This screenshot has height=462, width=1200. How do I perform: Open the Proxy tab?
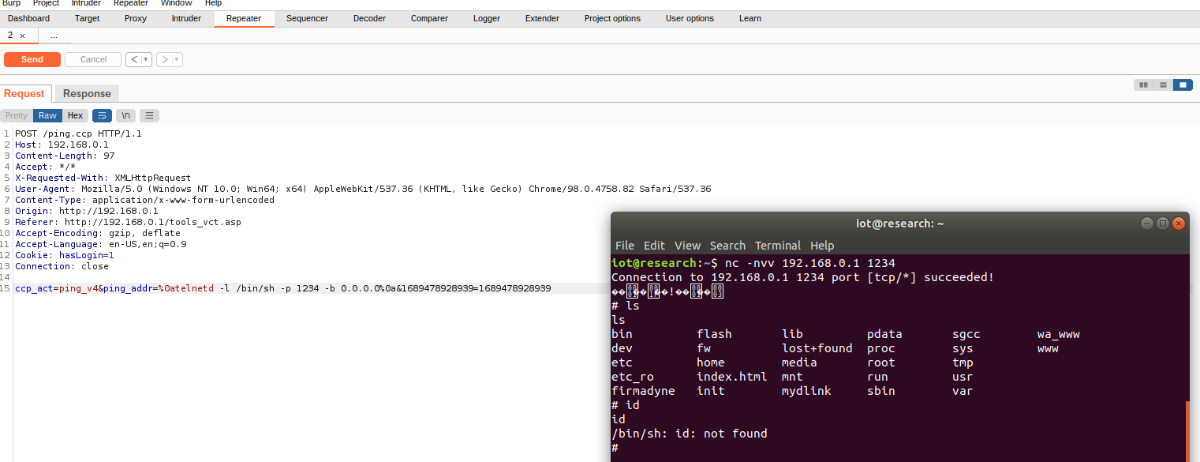click(135, 18)
